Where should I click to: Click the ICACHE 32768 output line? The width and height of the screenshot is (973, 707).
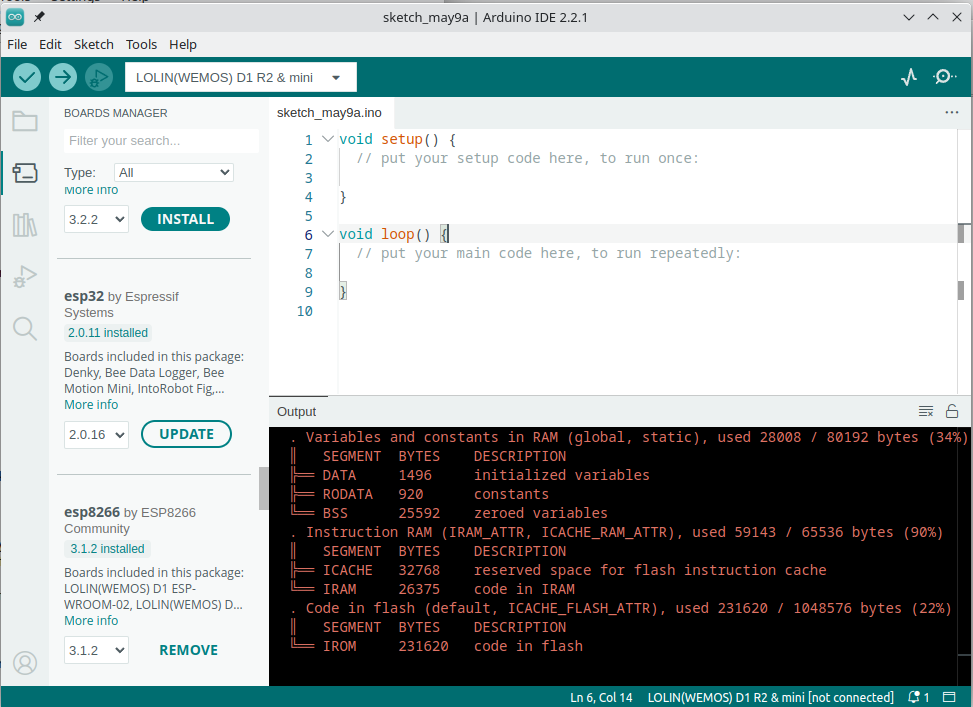click(x=558, y=570)
